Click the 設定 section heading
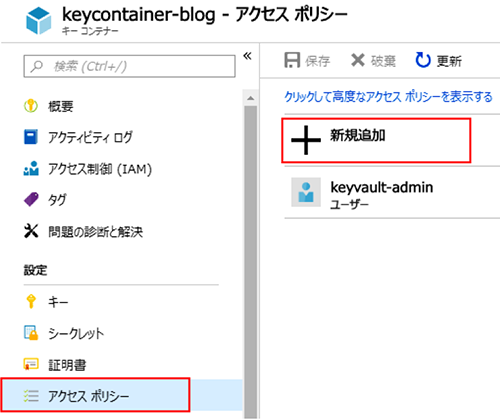 pyautogui.click(x=35, y=270)
